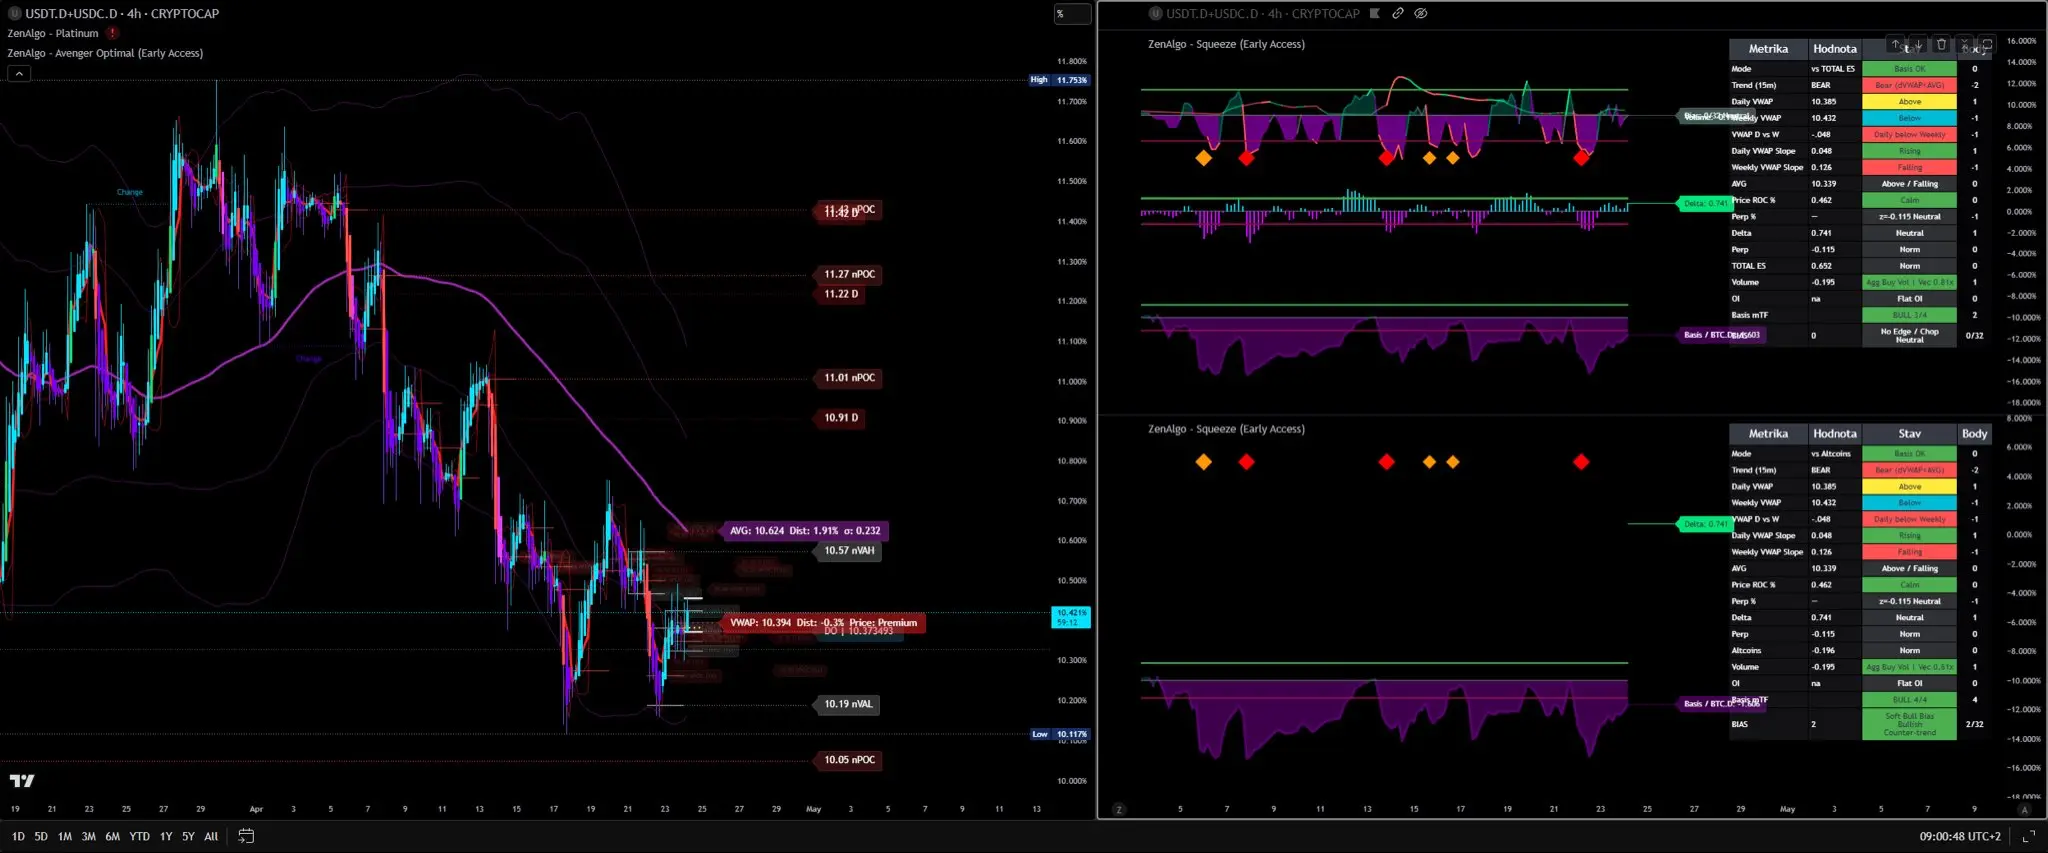Click the current price 10.421% scale label
Viewport: 2048px width, 853px height.
click(1072, 617)
